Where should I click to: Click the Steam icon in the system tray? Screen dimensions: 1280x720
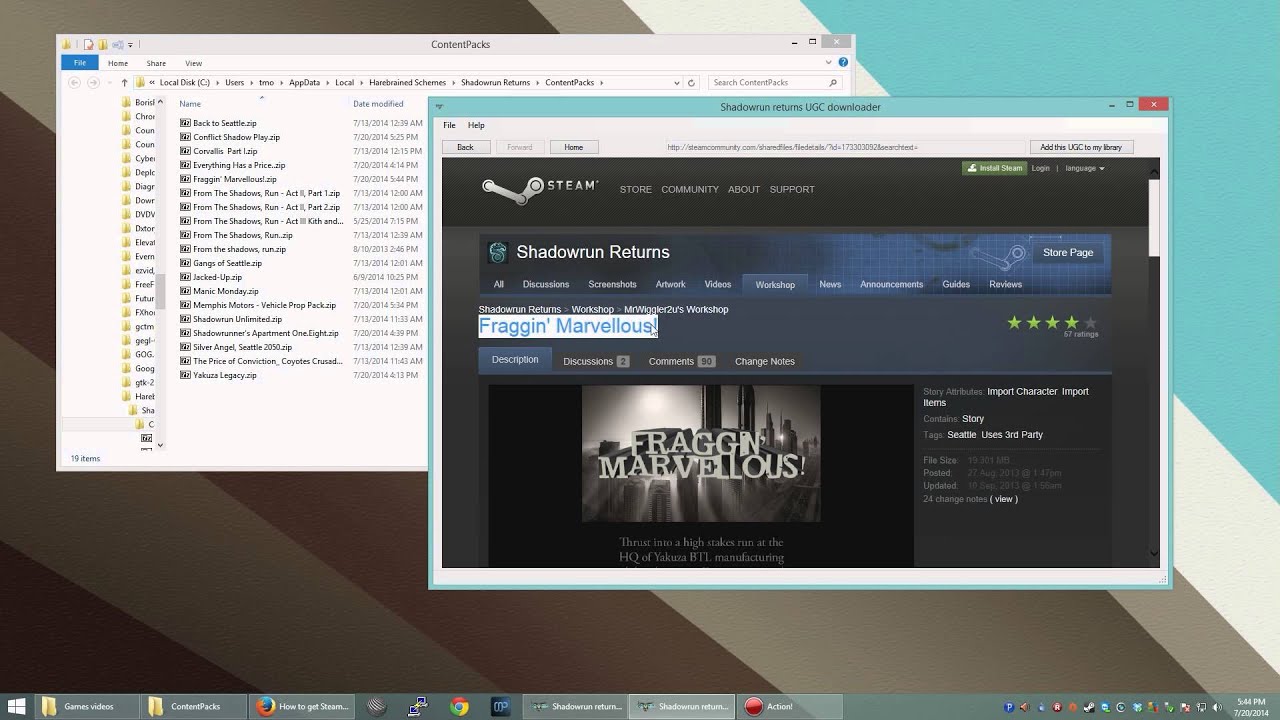tap(1089, 707)
